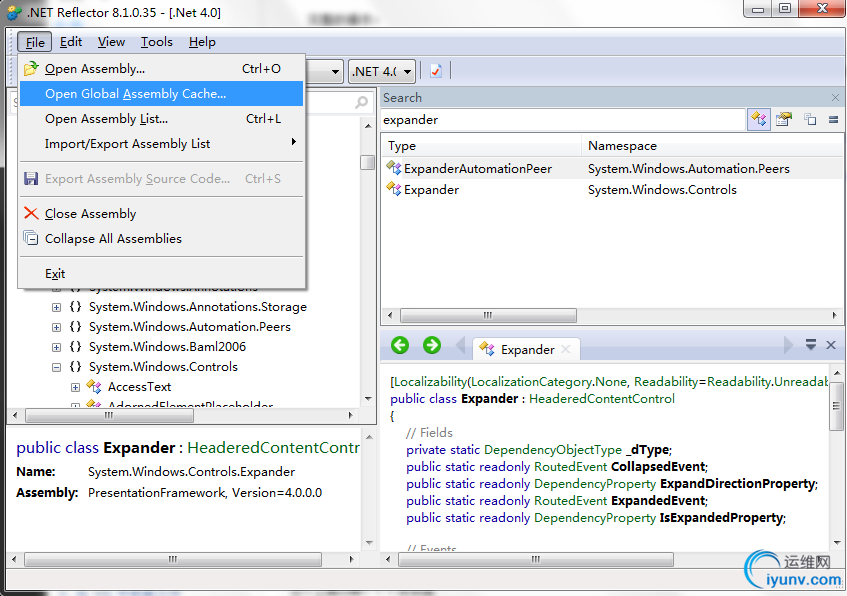Click the search field containing expander

[560, 119]
